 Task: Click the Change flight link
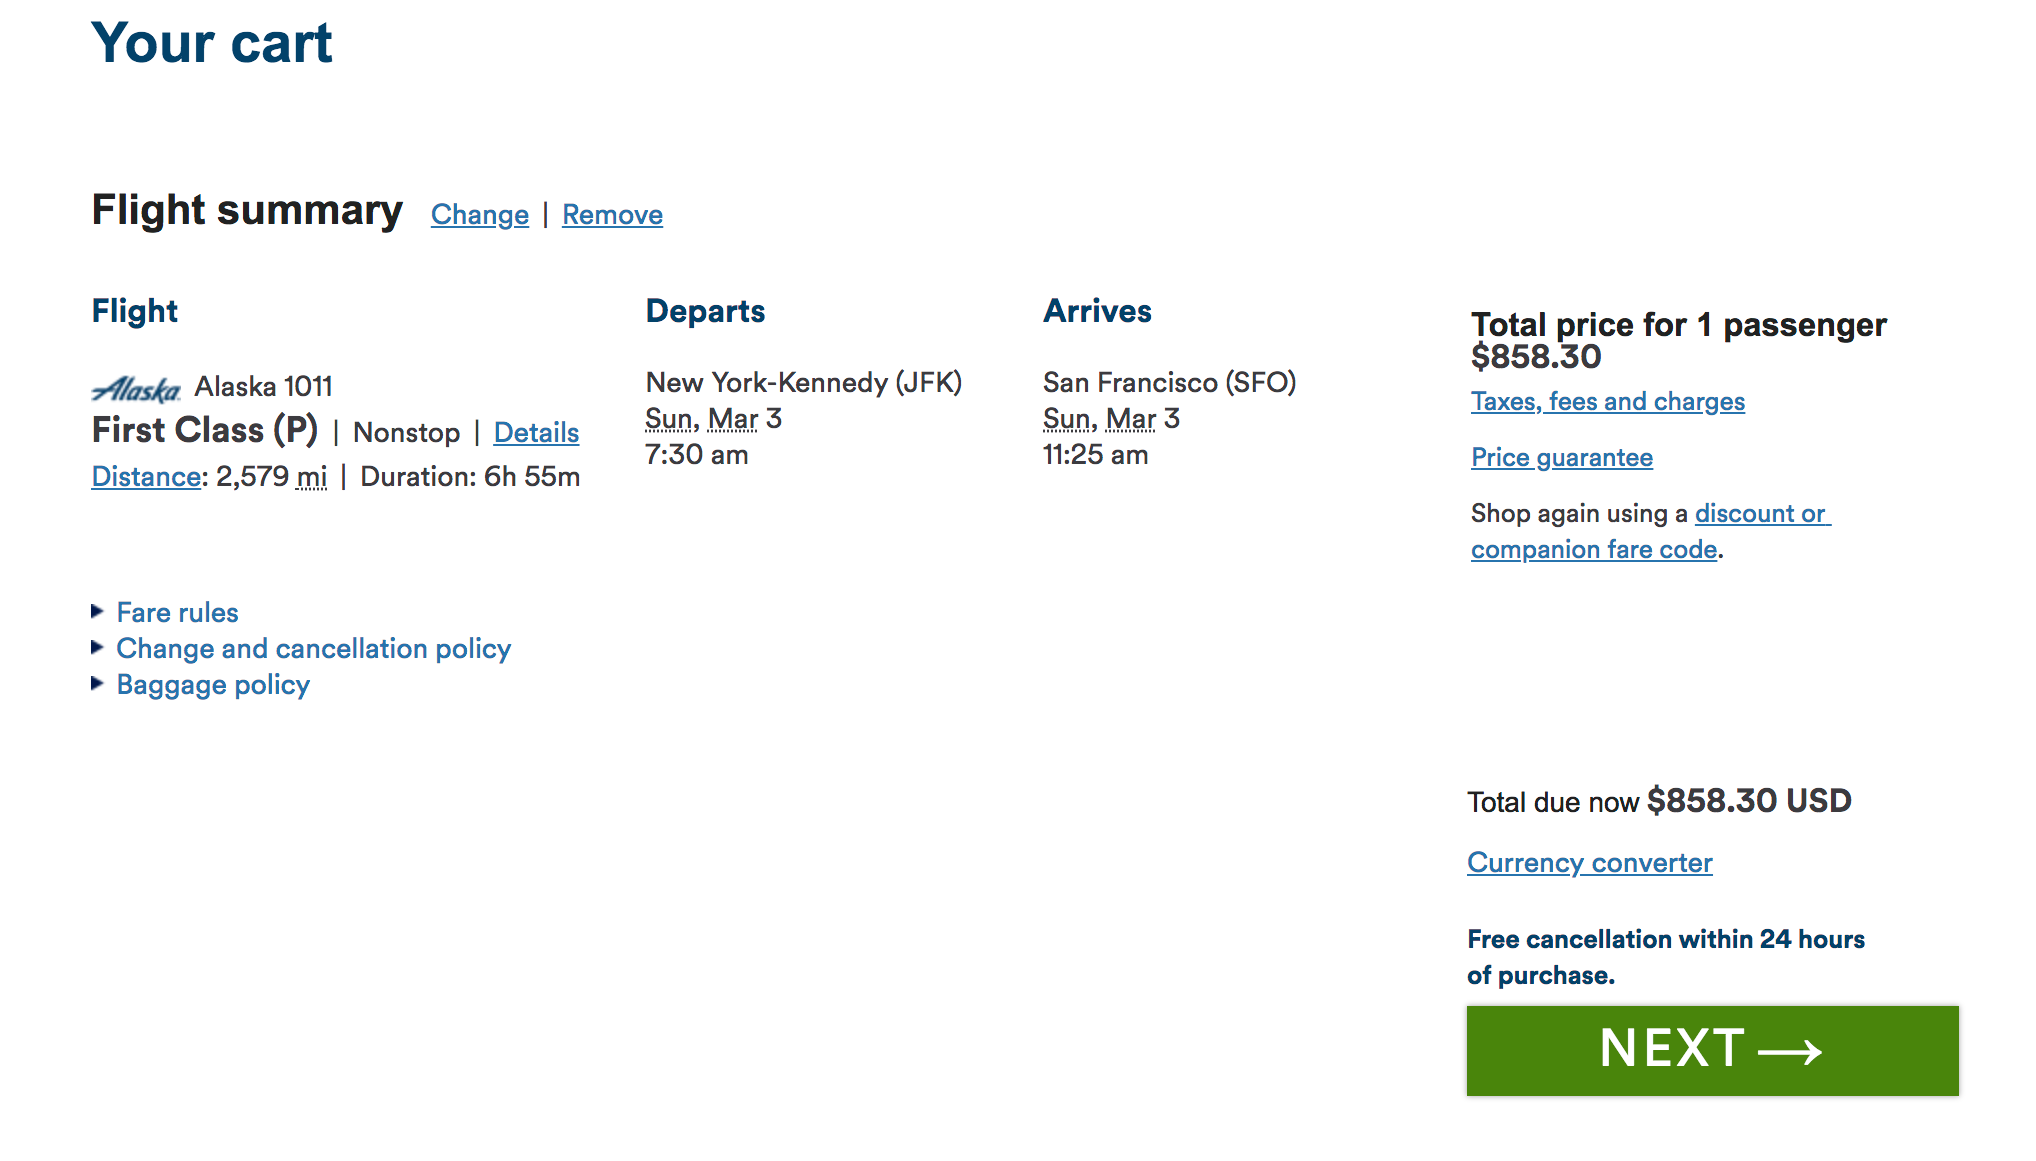479,215
